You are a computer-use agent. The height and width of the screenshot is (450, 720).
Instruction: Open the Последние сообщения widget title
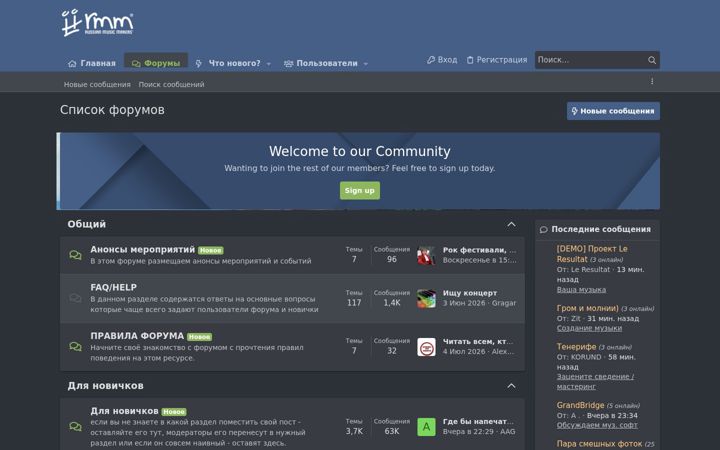(601, 229)
